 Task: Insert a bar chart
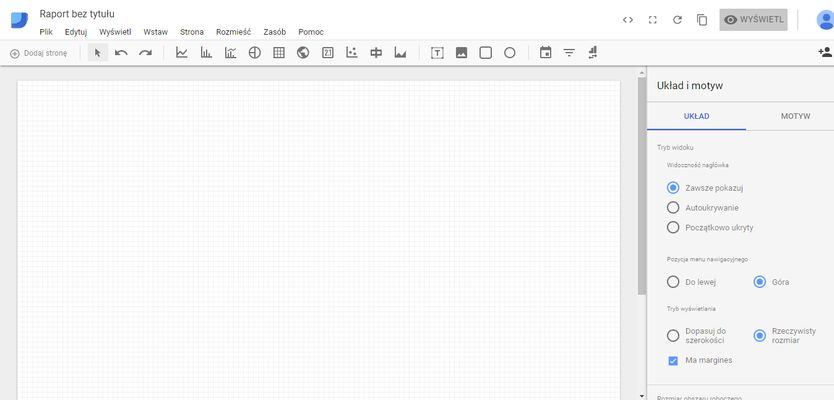pos(206,53)
